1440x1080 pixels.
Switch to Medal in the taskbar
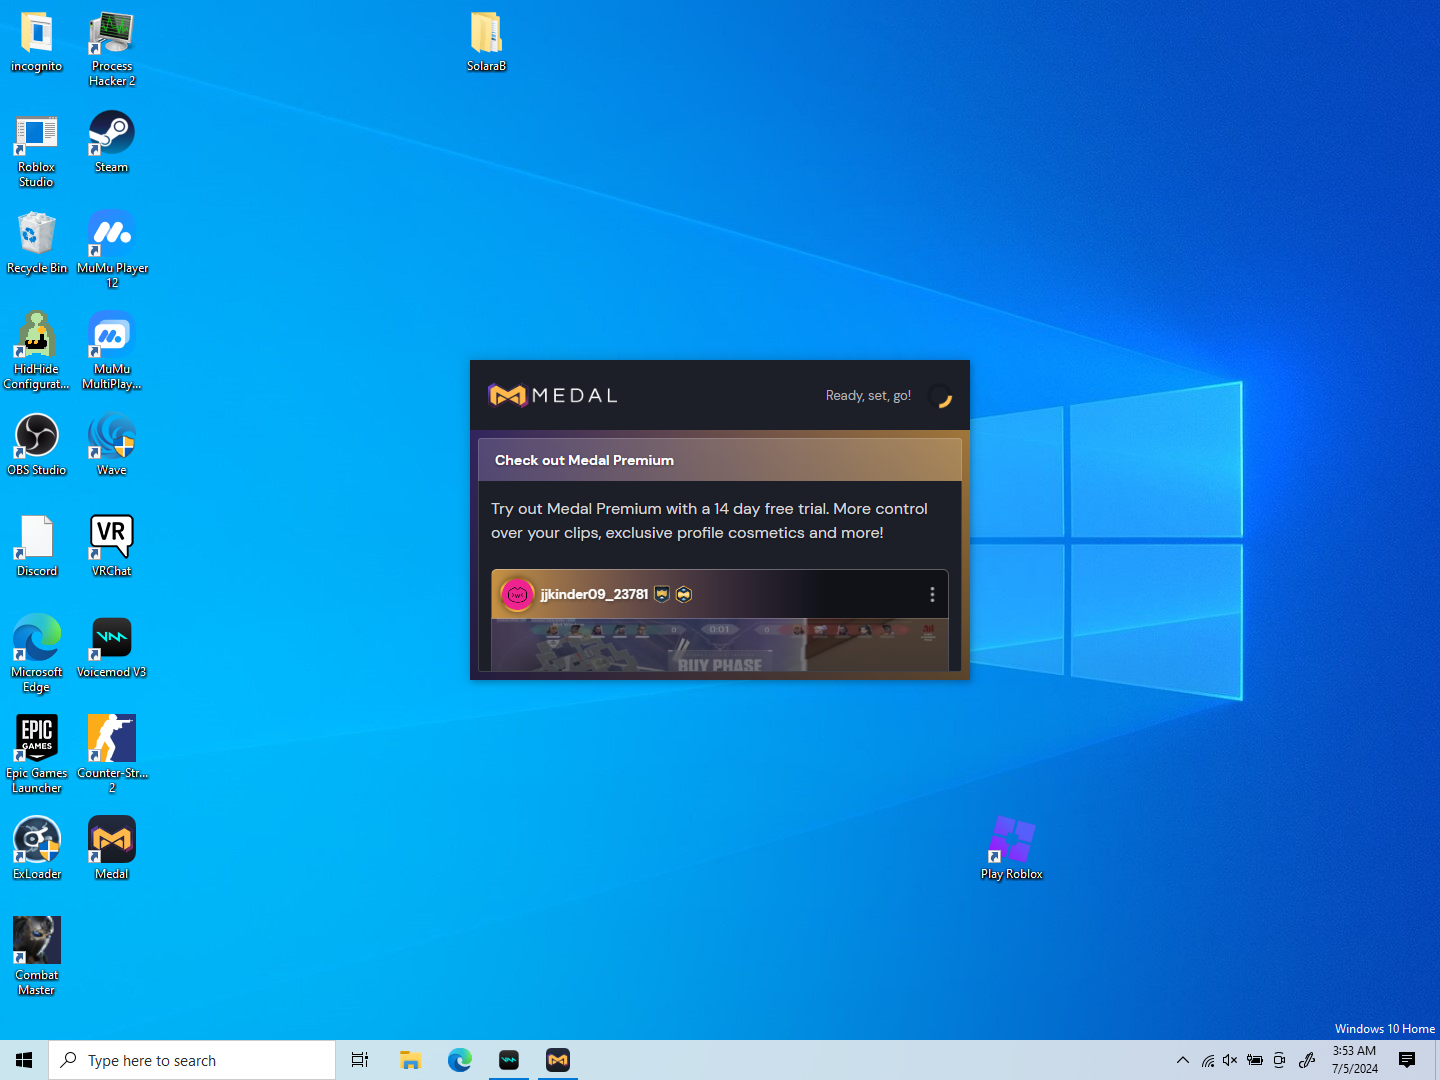tap(558, 1060)
